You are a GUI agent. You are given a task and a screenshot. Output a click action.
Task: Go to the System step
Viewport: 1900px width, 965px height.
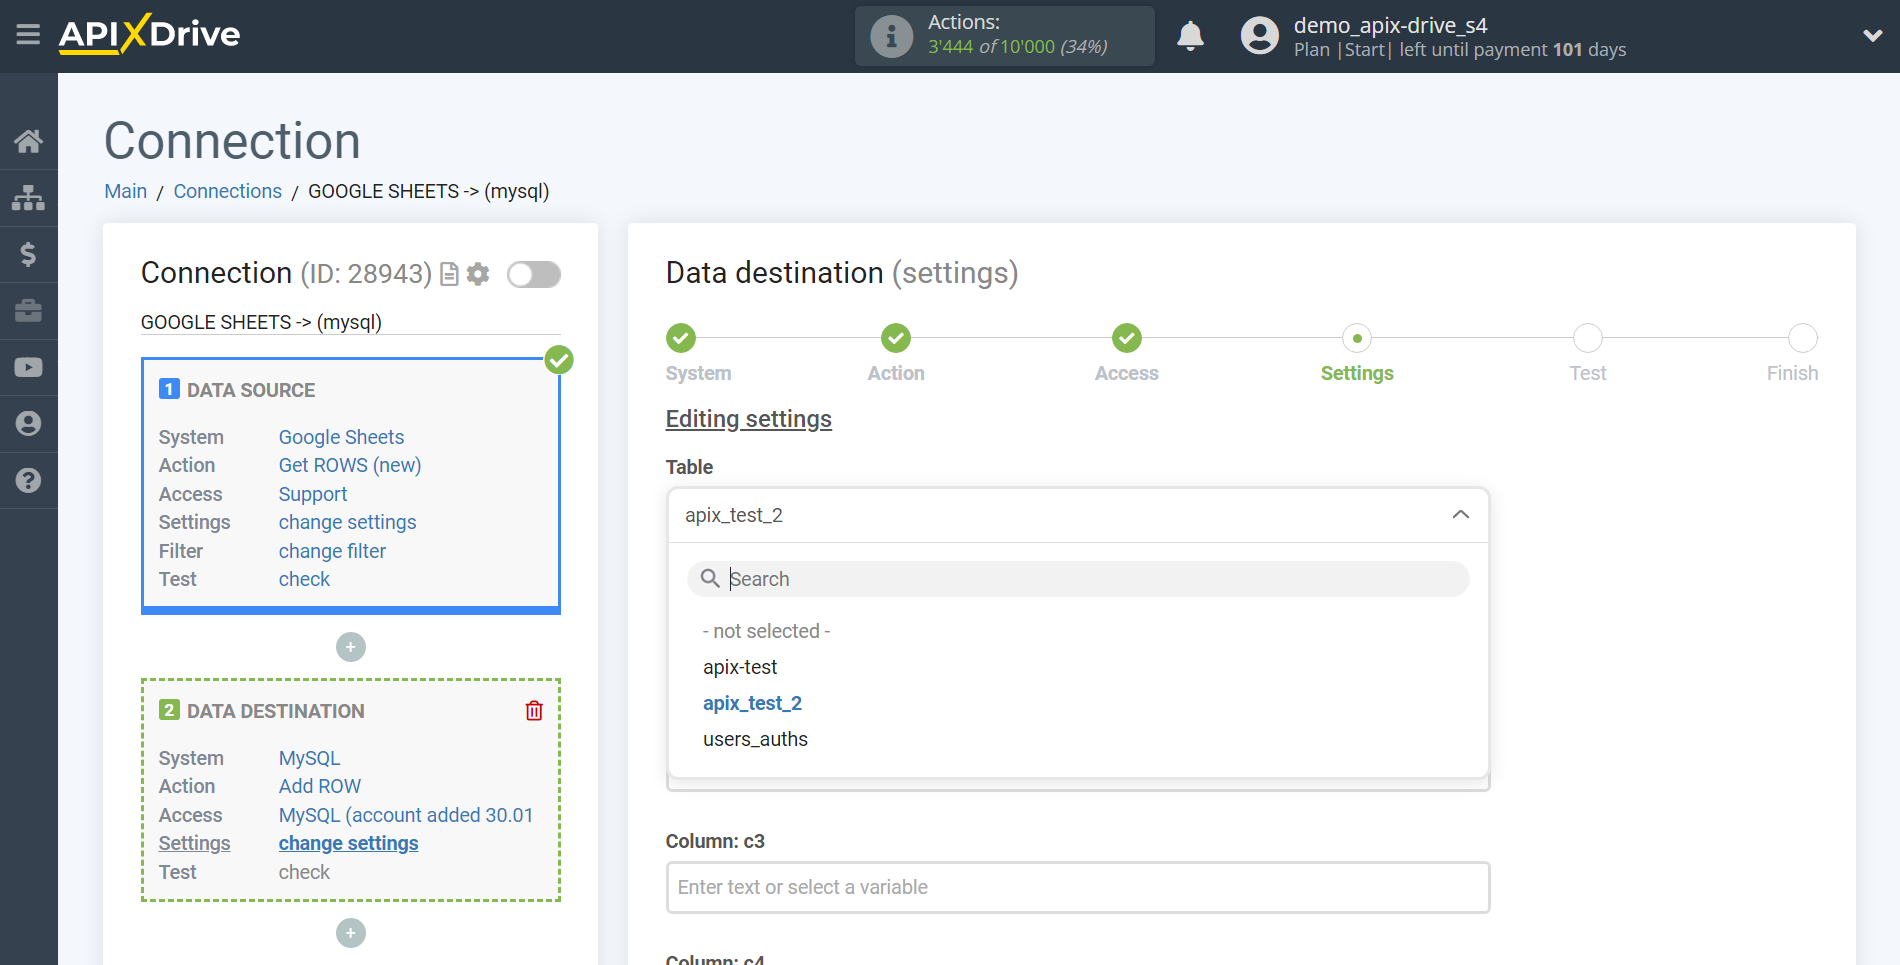681,338
